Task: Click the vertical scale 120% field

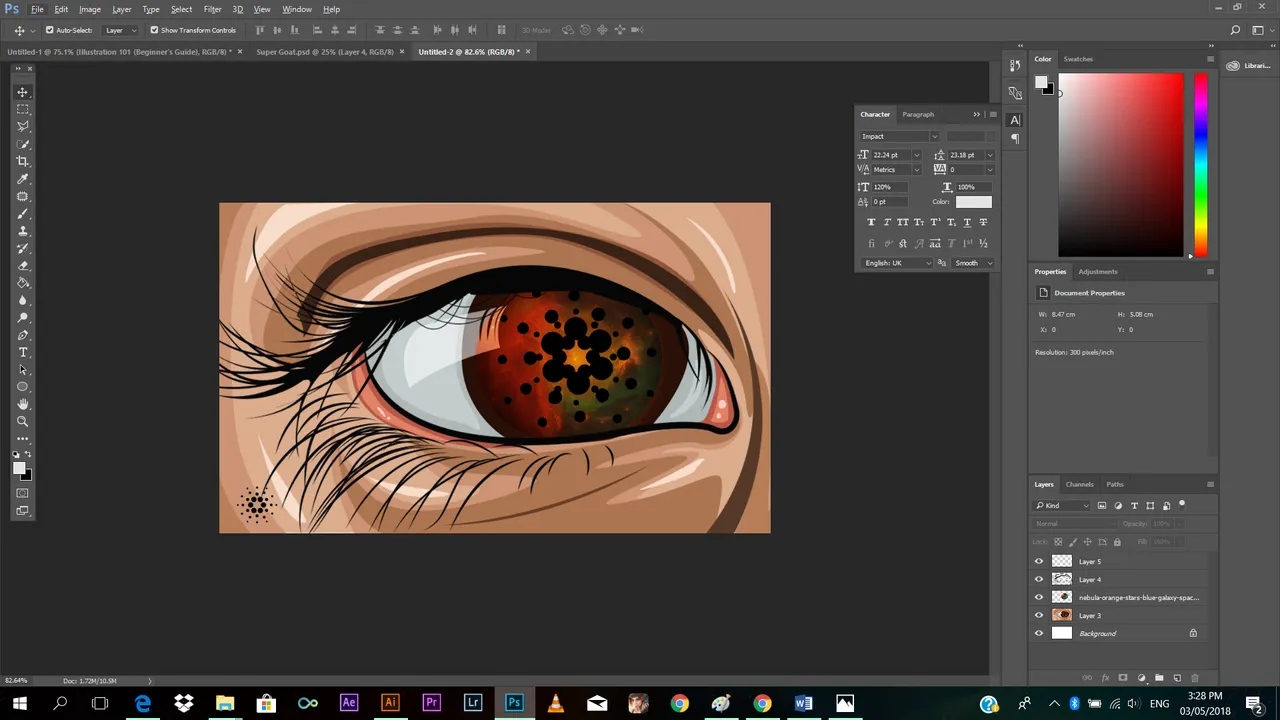Action: coord(889,187)
